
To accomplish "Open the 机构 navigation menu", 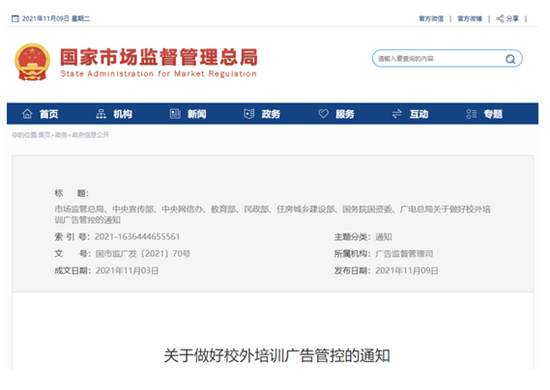I will [x=123, y=114].
